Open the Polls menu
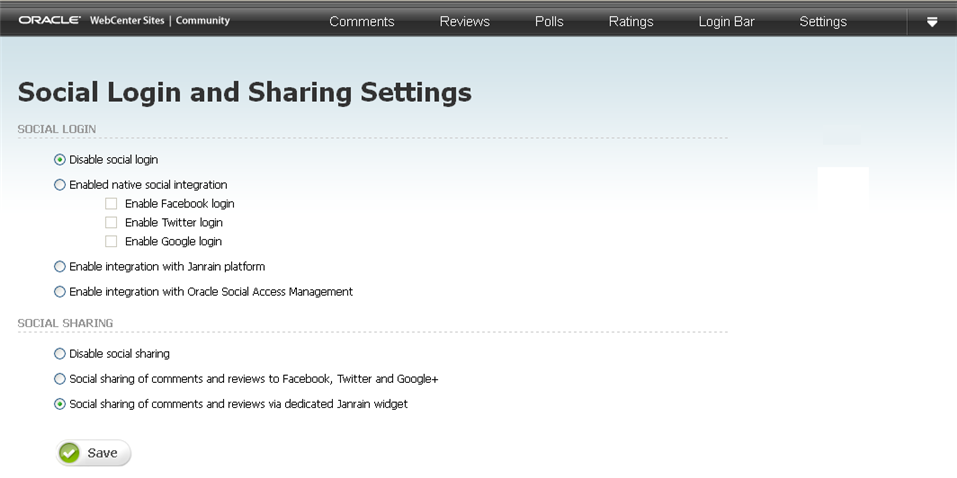 pyautogui.click(x=549, y=22)
